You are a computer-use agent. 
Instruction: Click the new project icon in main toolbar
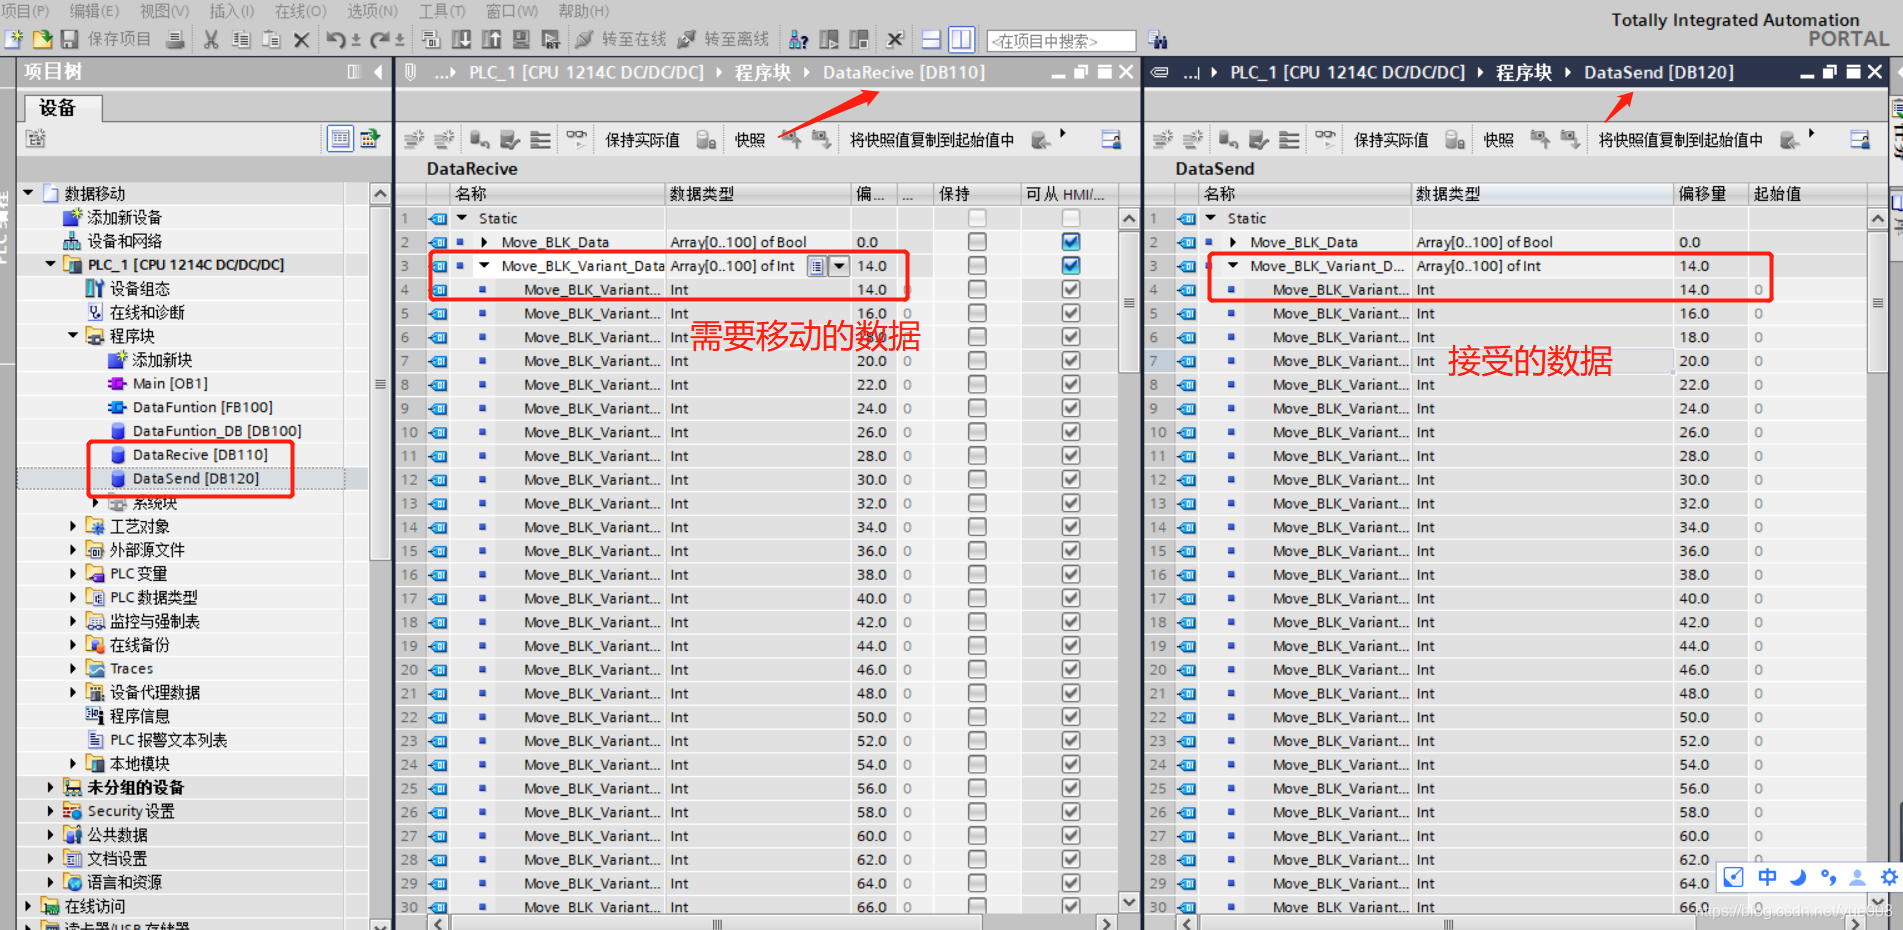(x=14, y=39)
